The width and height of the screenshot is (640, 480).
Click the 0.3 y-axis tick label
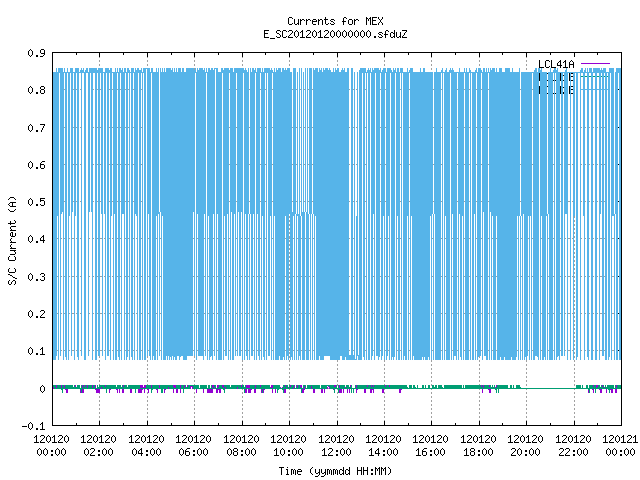tap(36, 277)
